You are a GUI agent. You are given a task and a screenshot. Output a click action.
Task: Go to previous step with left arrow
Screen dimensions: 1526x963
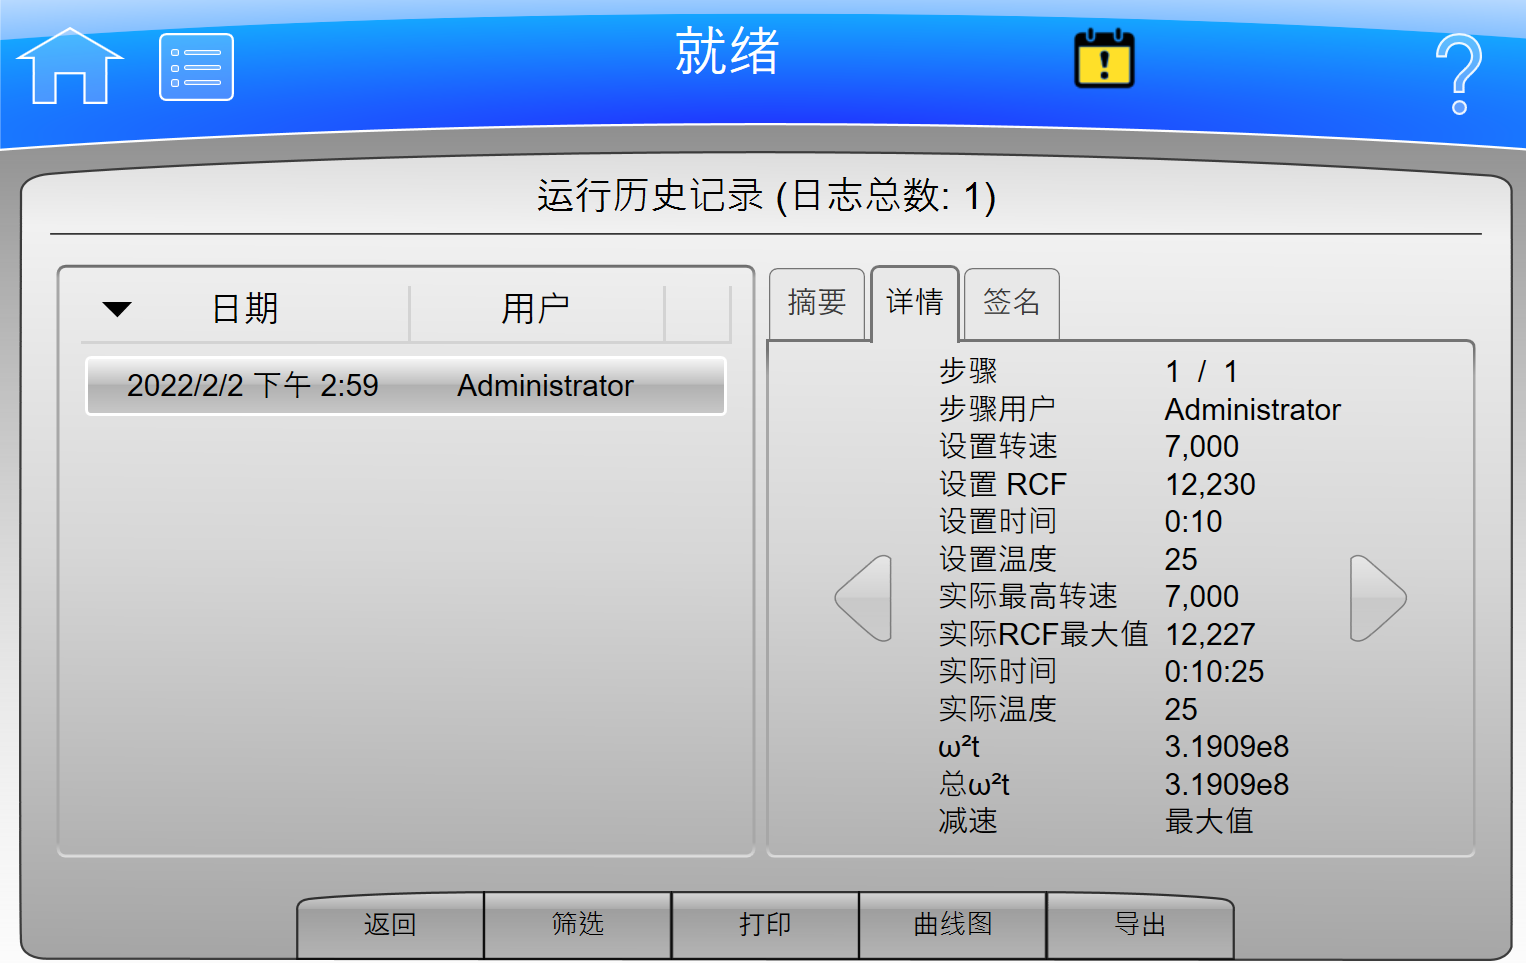point(864,598)
